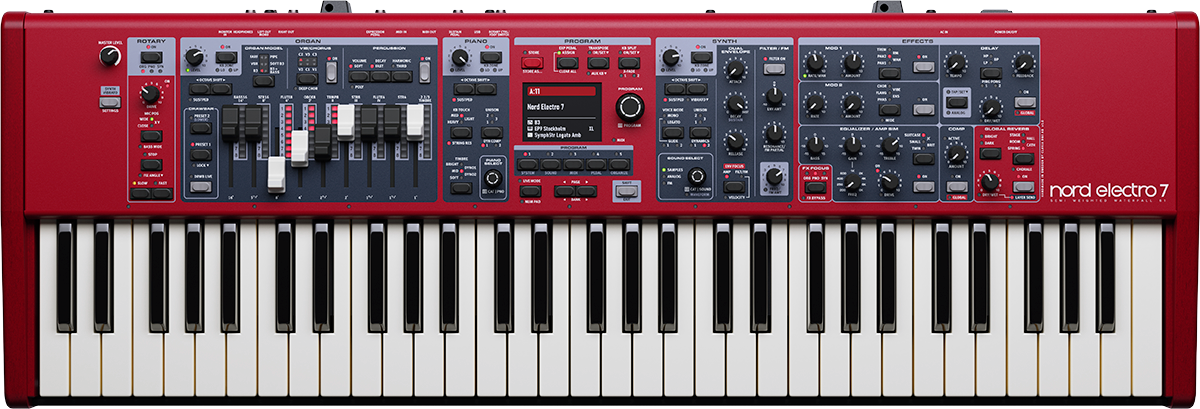Turn the Piano Select dial

[x=491, y=177]
